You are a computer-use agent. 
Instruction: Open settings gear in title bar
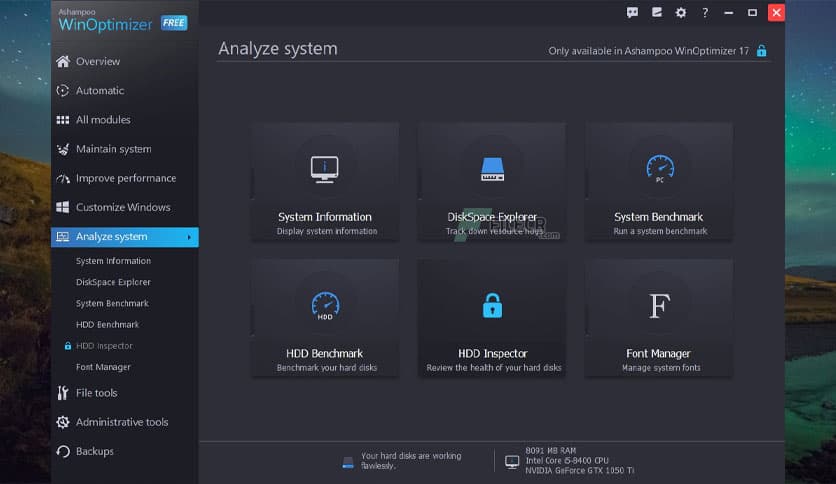point(681,12)
